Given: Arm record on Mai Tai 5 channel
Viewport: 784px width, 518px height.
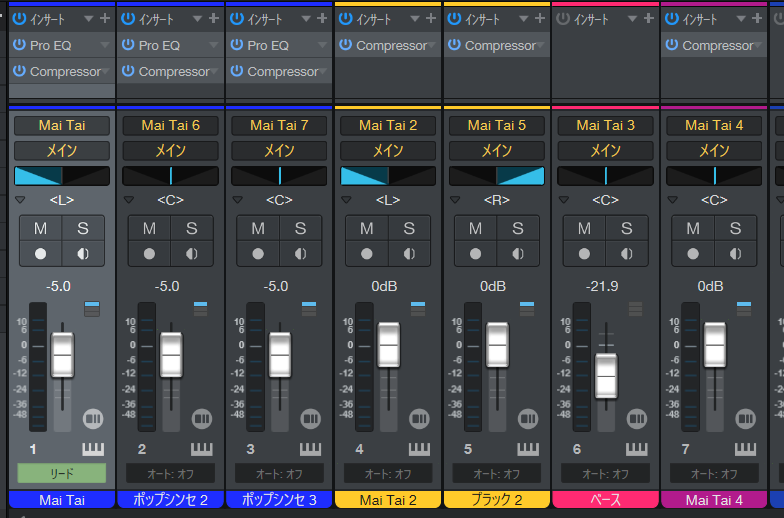Looking at the screenshot, I should [476, 254].
